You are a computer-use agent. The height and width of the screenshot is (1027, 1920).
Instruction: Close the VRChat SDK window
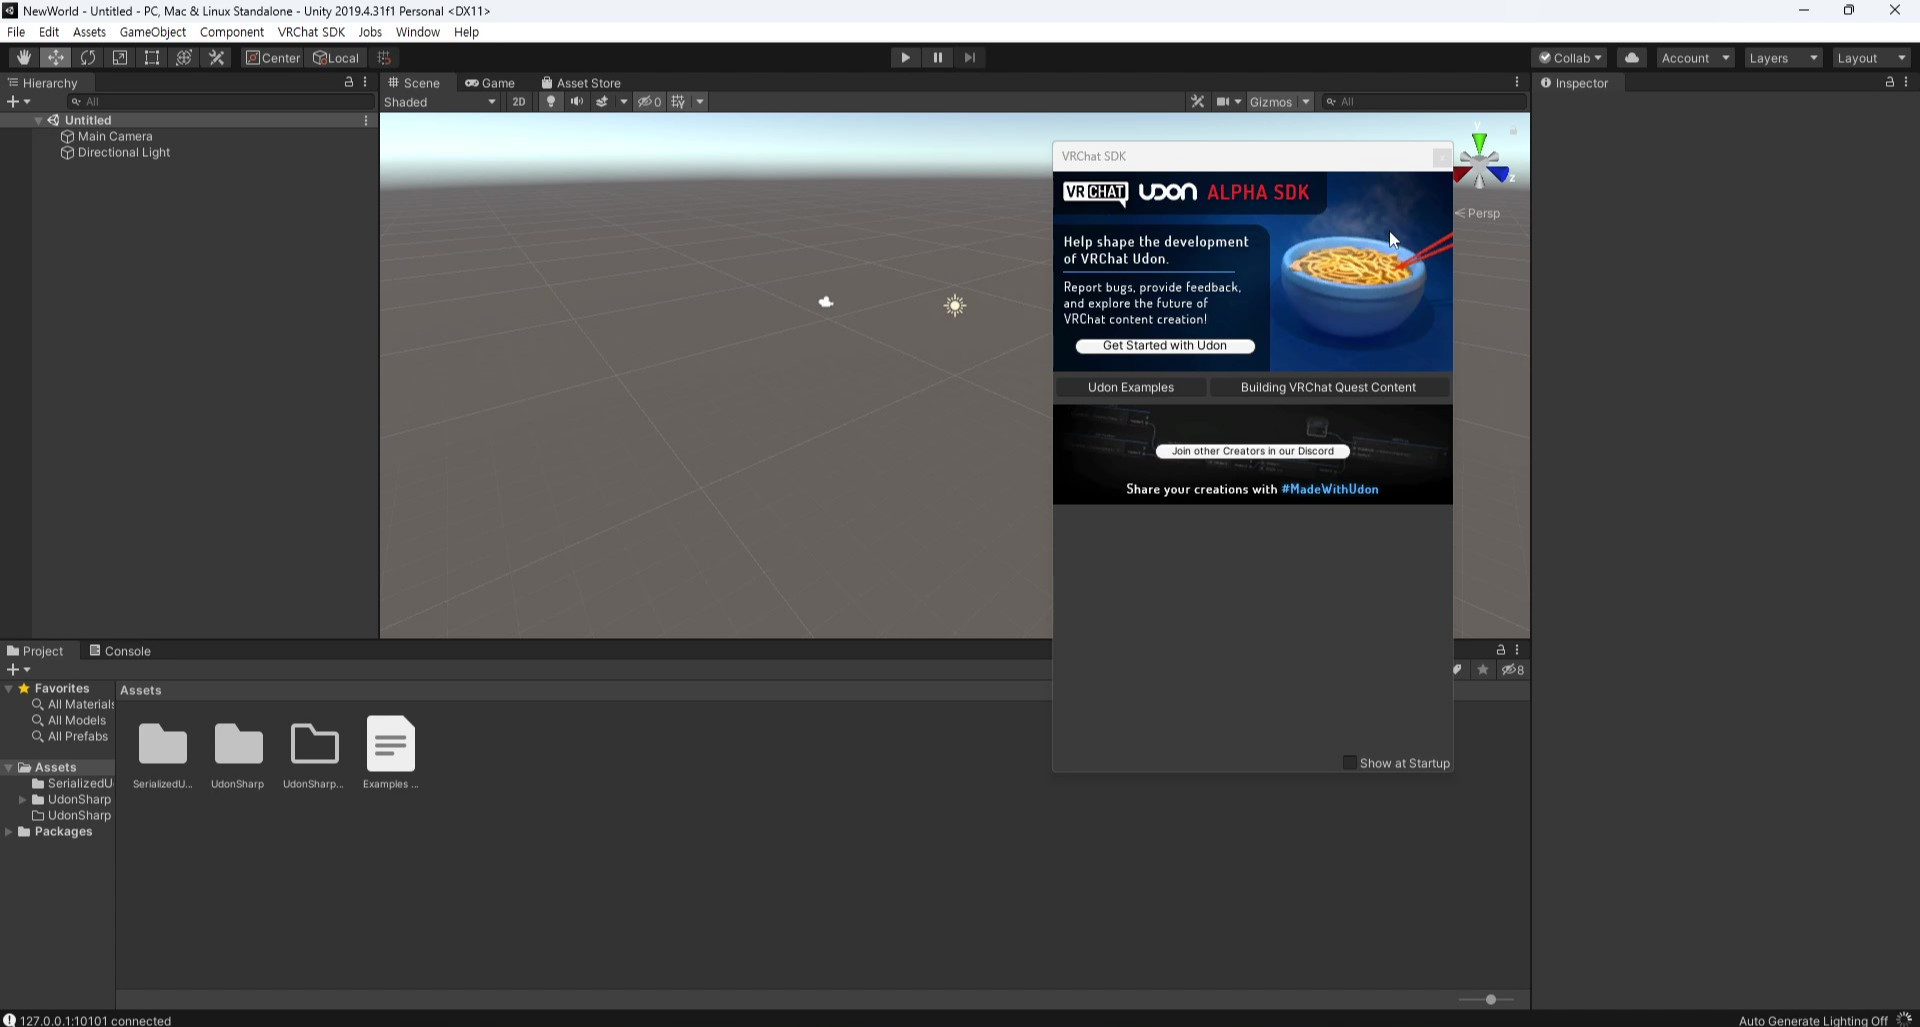coord(1441,157)
